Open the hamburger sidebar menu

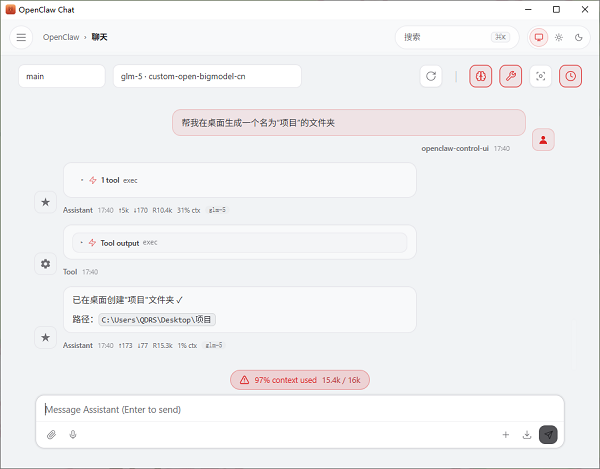pos(21,37)
